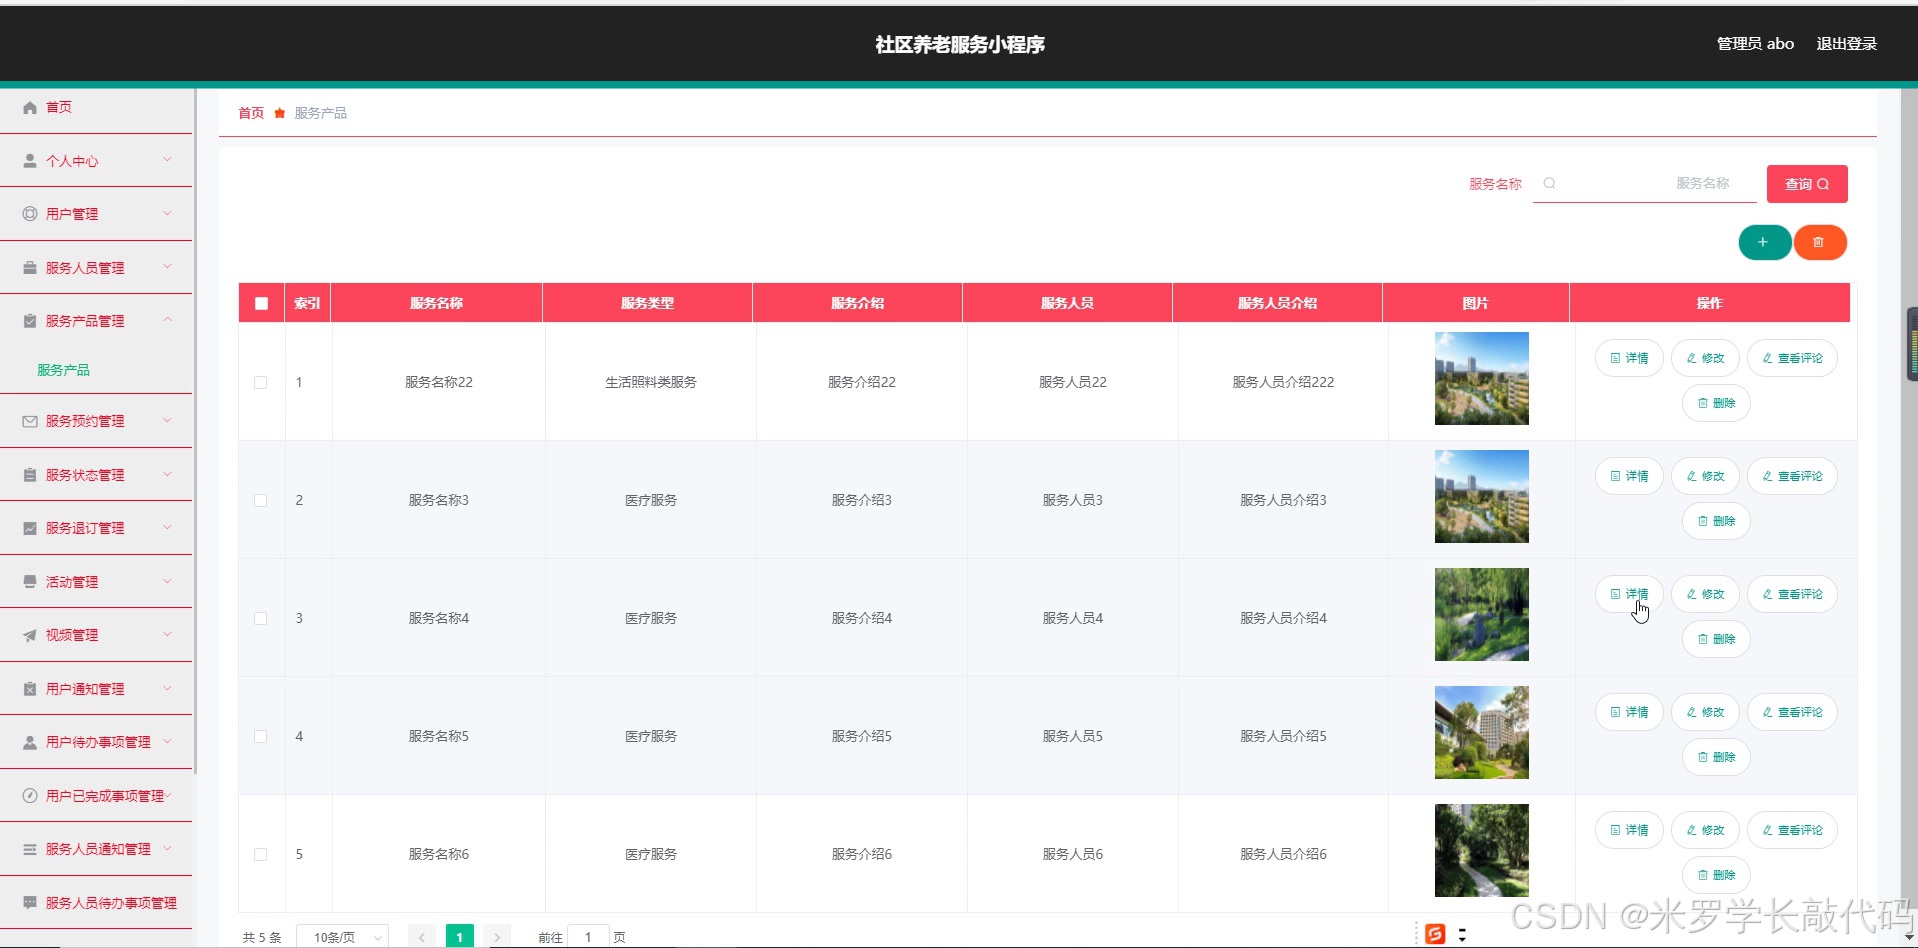Click 详情 for row 服务名称22

[1629, 358]
